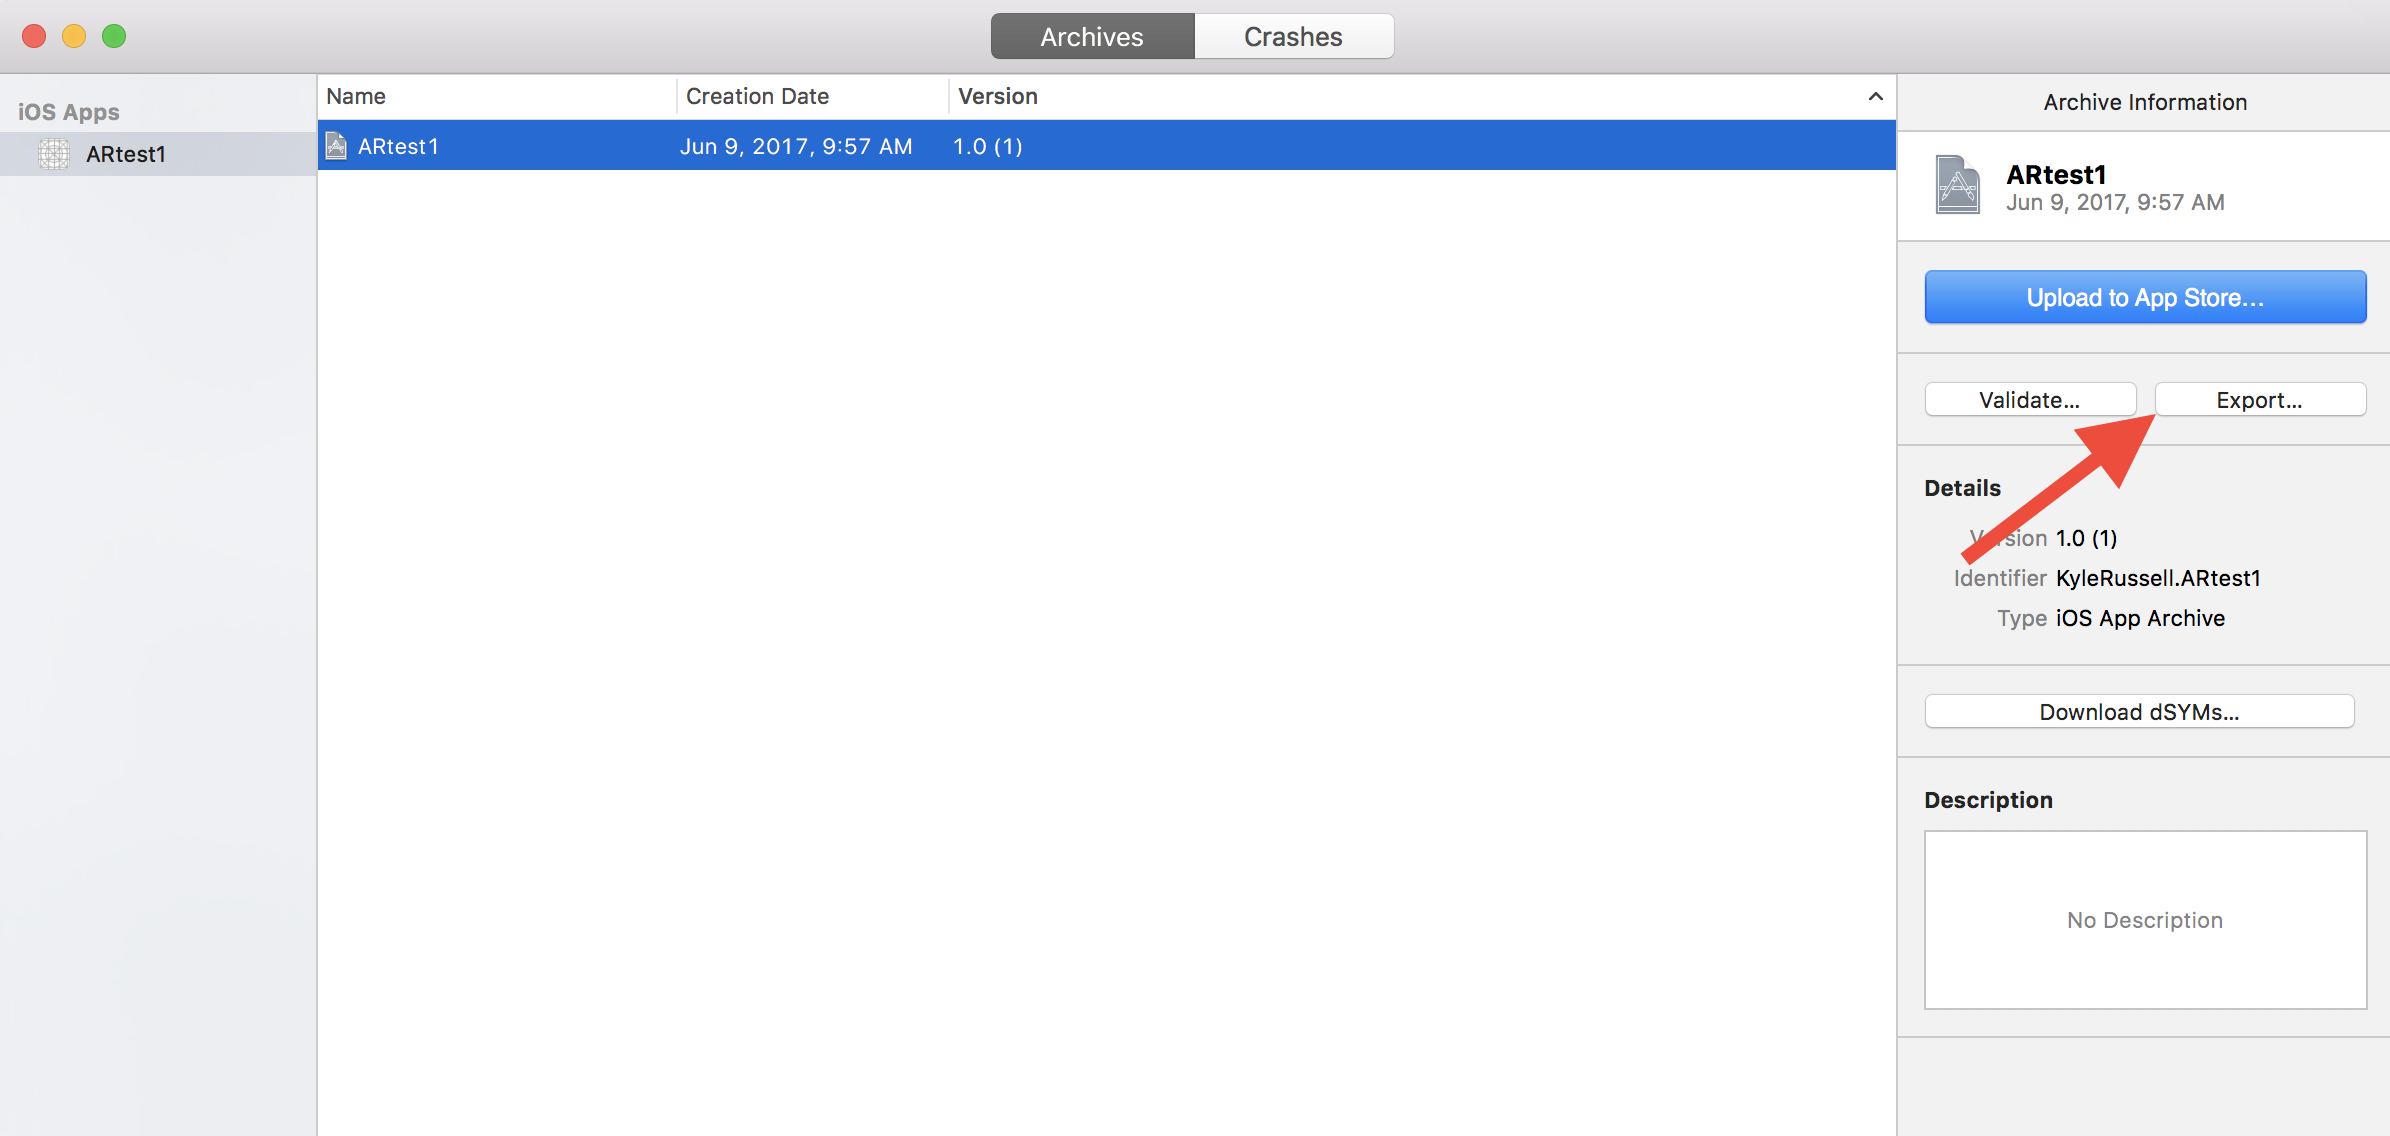Select ARtest1 under iOS Apps
This screenshot has height=1136, width=2390.
pyautogui.click(x=126, y=154)
